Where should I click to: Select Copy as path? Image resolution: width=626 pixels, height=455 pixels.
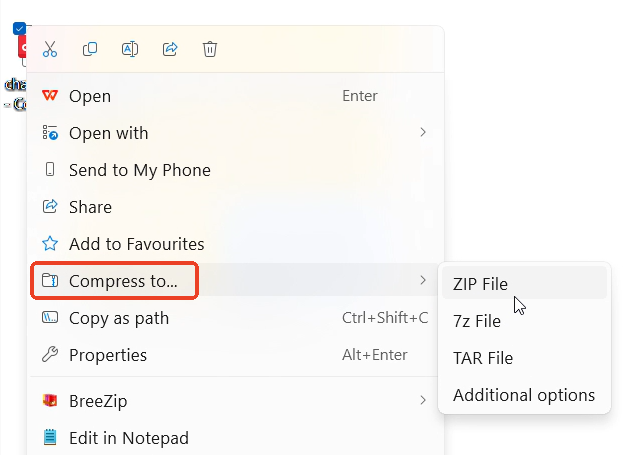coord(119,318)
